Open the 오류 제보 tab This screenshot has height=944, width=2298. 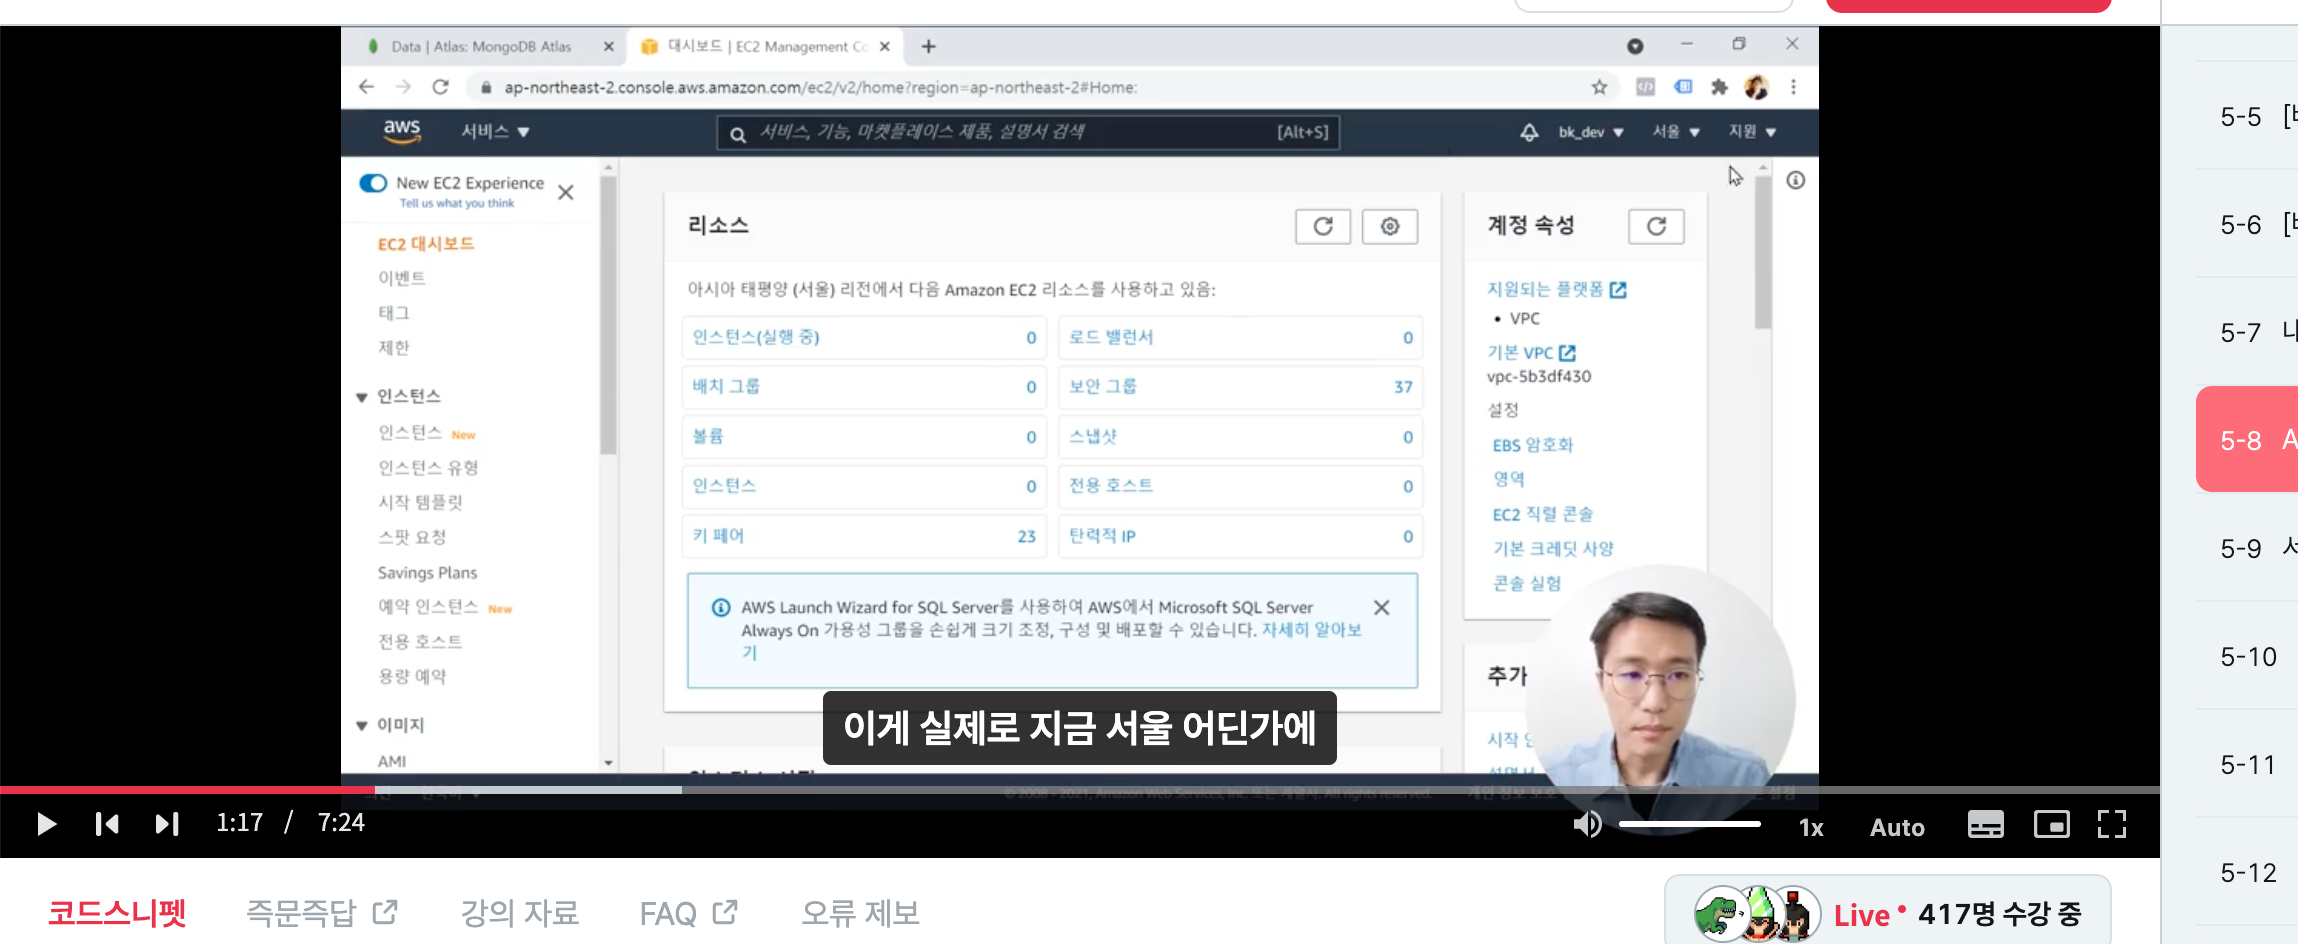pyautogui.click(x=860, y=913)
